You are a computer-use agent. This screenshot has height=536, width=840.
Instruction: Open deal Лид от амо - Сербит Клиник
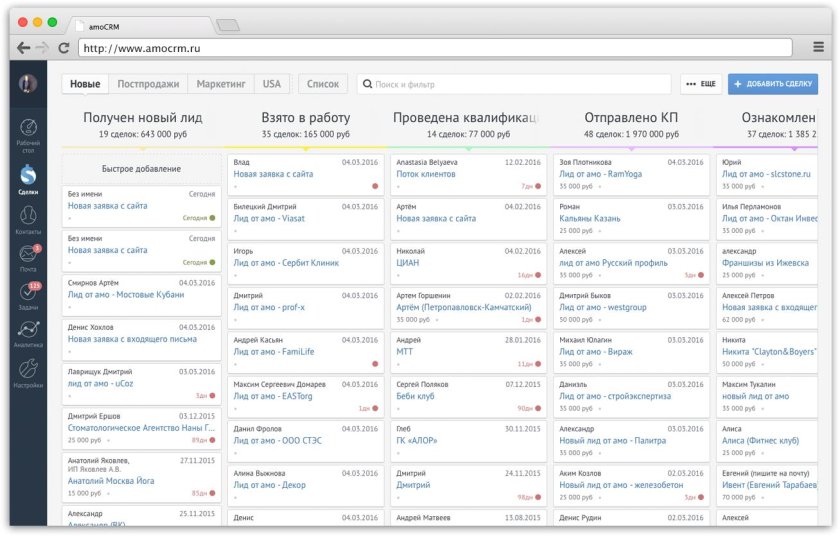tap(286, 263)
